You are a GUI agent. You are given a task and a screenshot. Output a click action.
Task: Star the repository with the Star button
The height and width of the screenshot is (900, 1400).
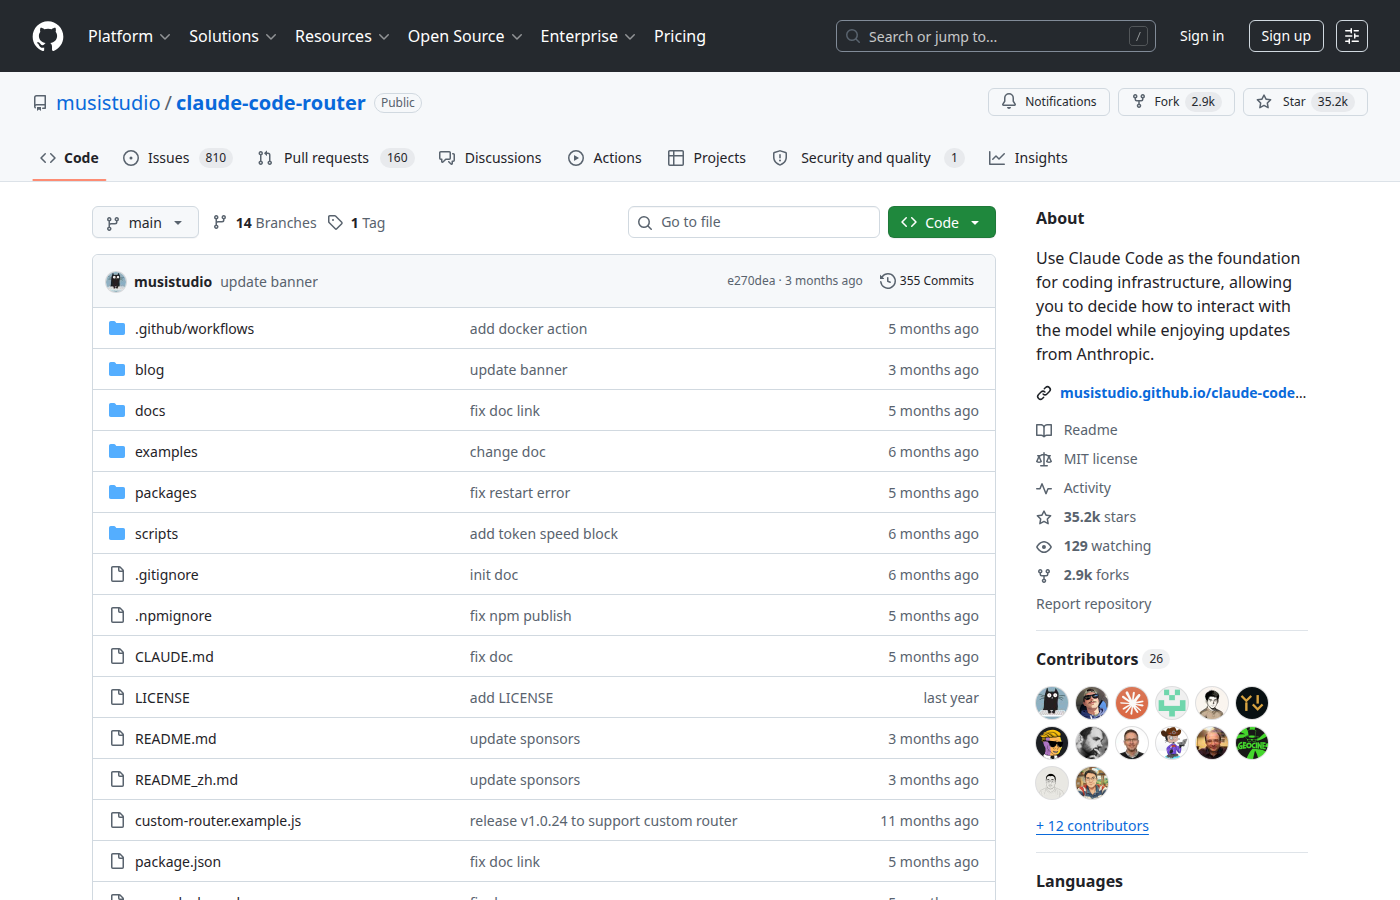pos(1305,102)
